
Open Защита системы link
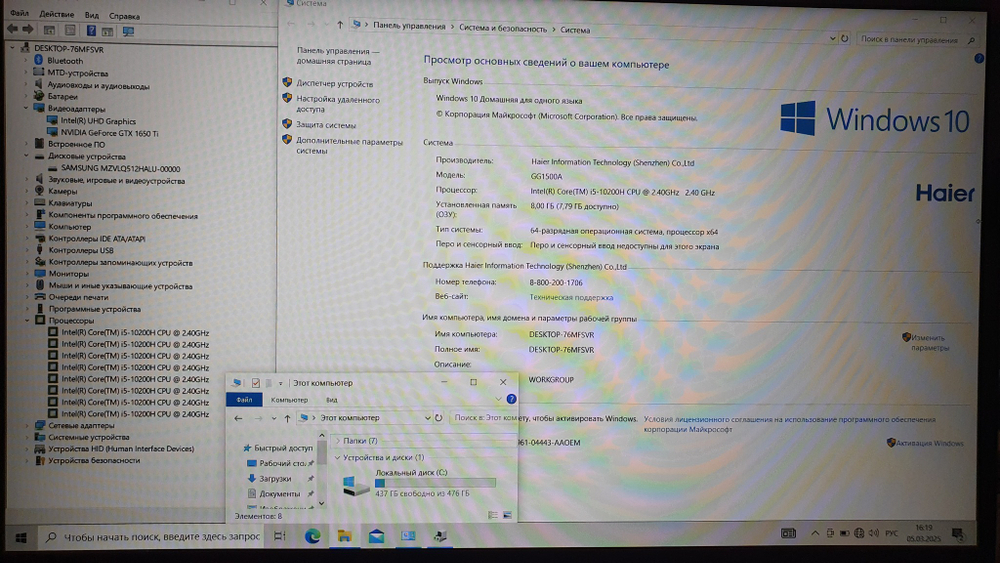[x=326, y=125]
